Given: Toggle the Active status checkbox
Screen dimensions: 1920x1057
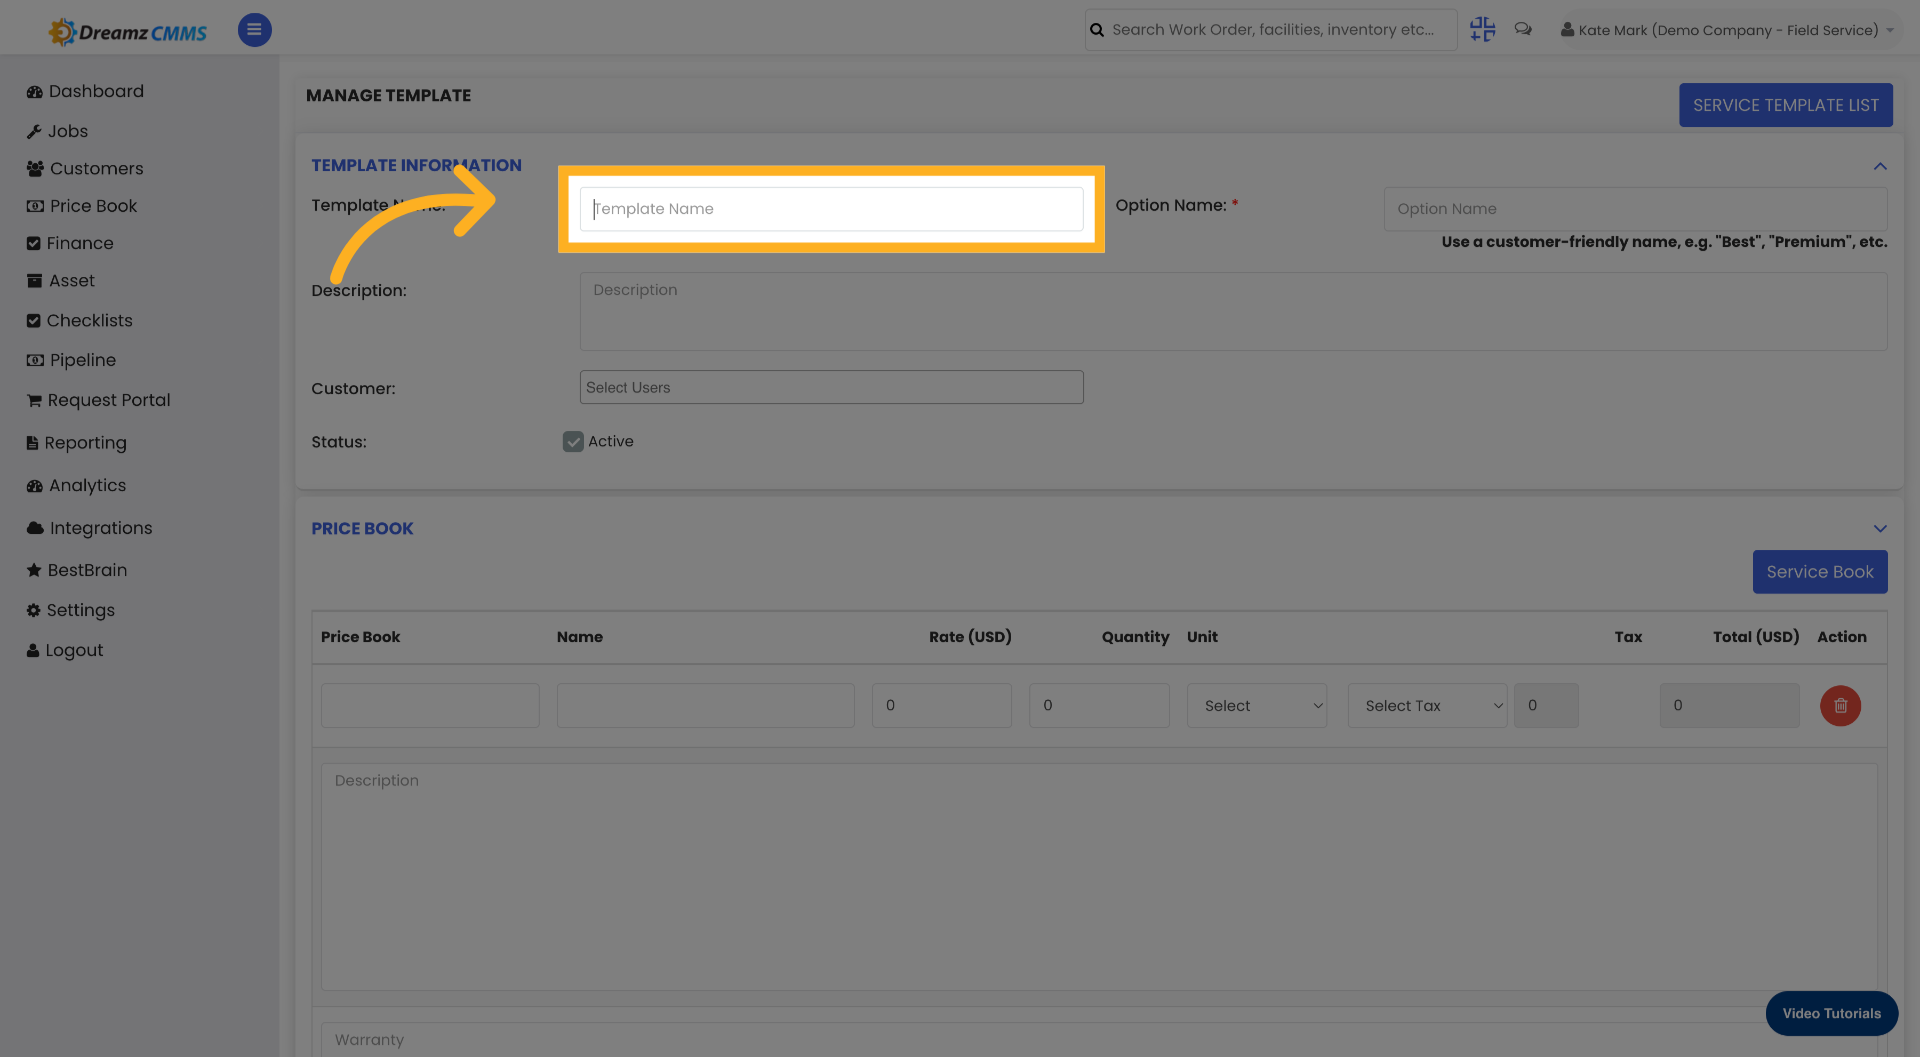Looking at the screenshot, I should tap(572, 441).
